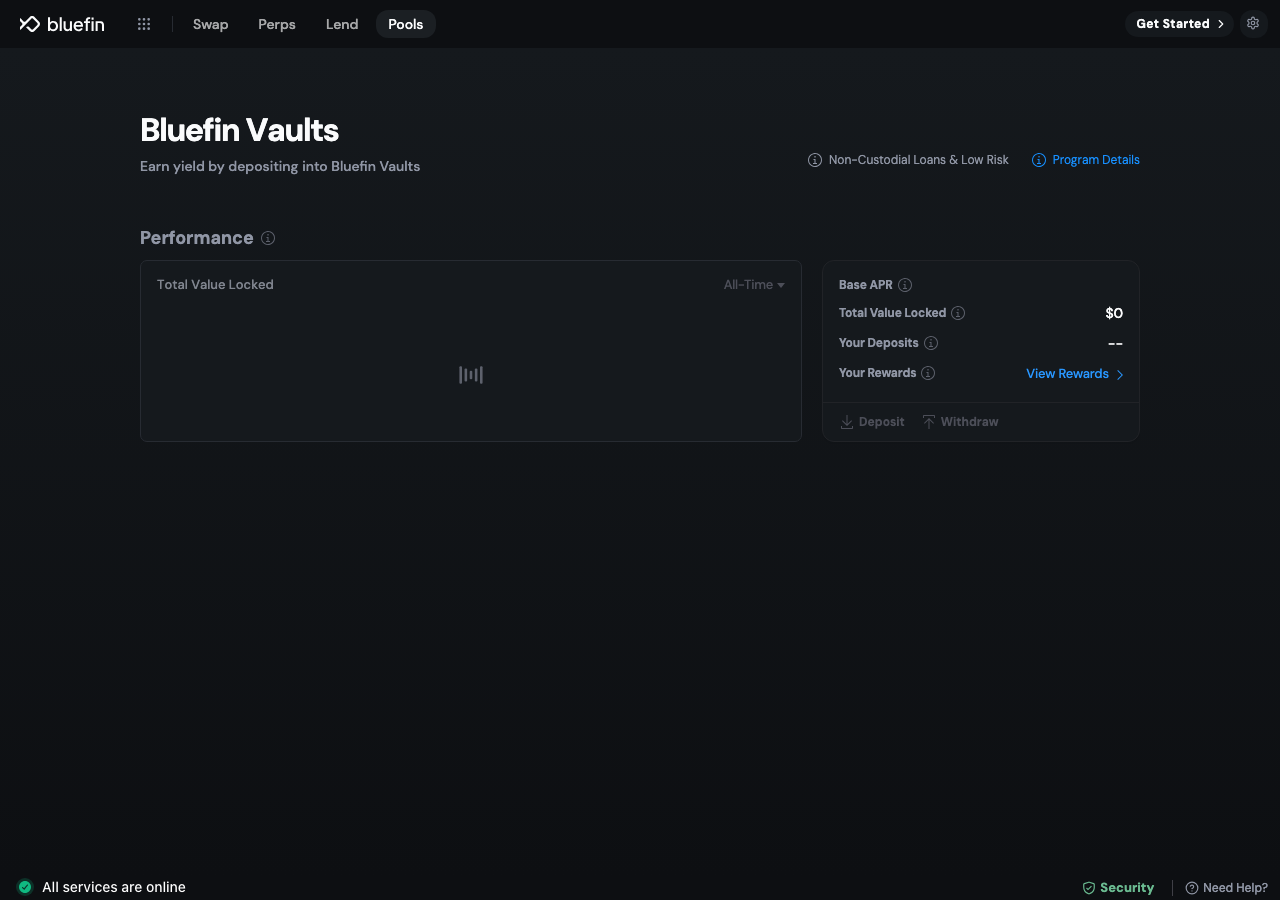This screenshot has width=1280, height=900.
Task: Open the apps grid menu icon
Action: coord(144,24)
